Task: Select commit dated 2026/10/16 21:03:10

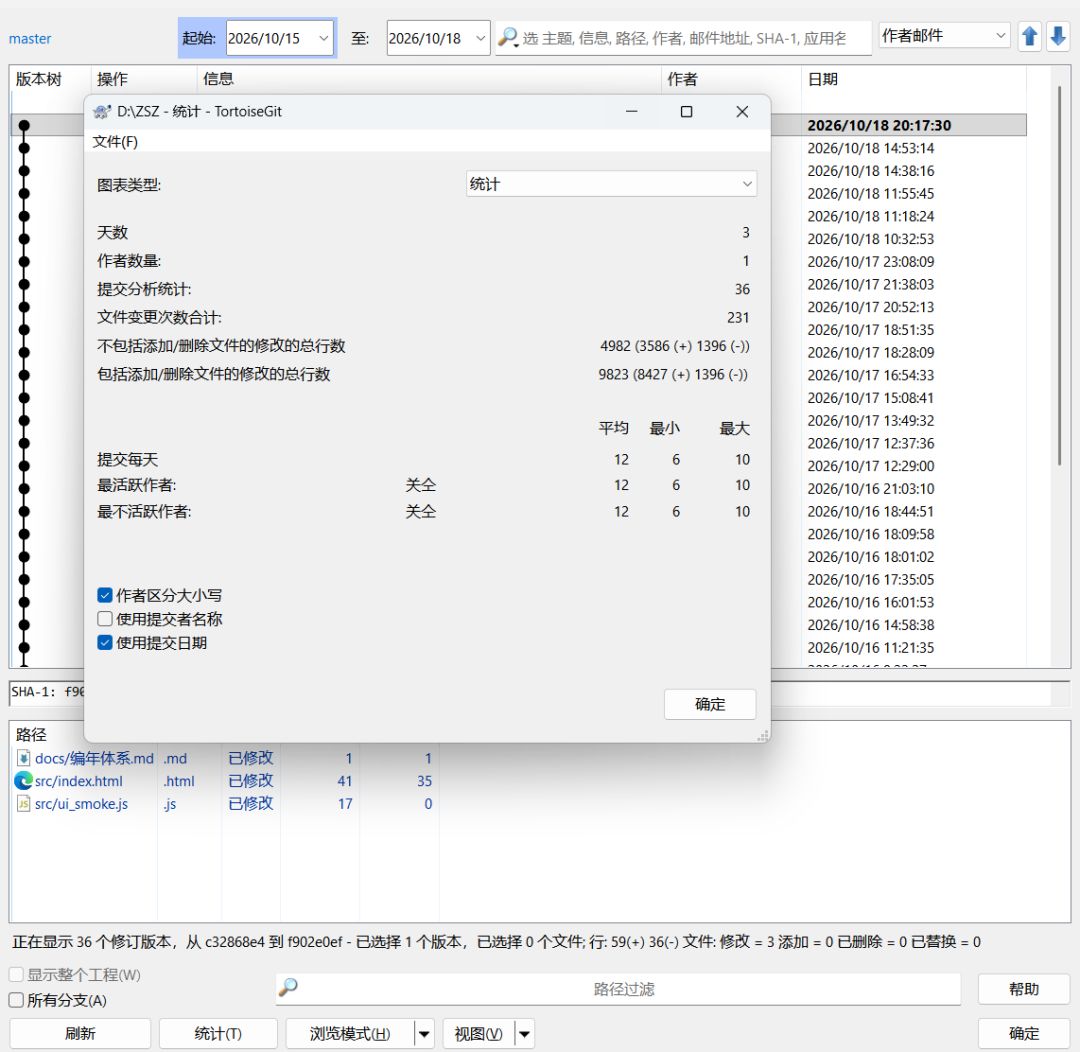Action: (x=871, y=488)
